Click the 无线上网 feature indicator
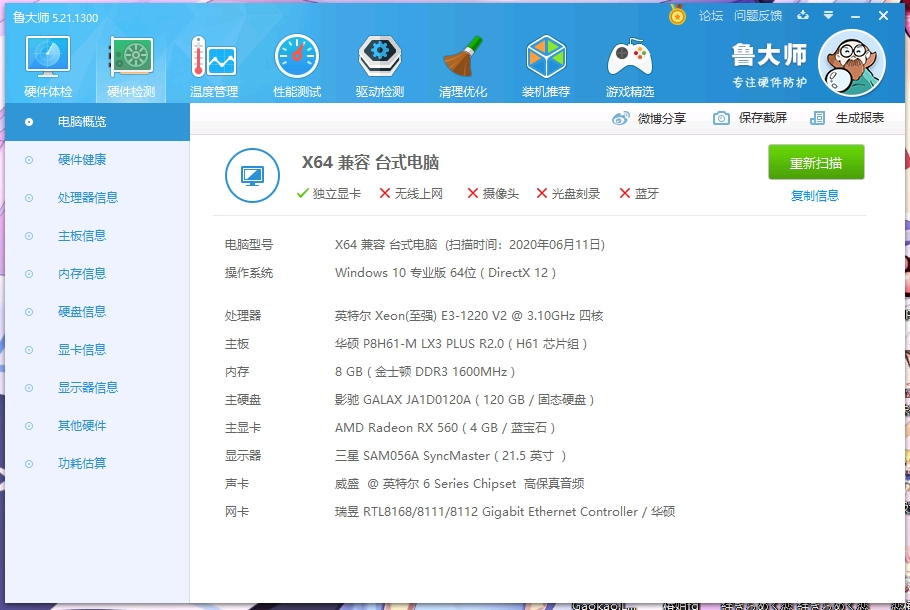910x610 pixels. click(x=411, y=194)
